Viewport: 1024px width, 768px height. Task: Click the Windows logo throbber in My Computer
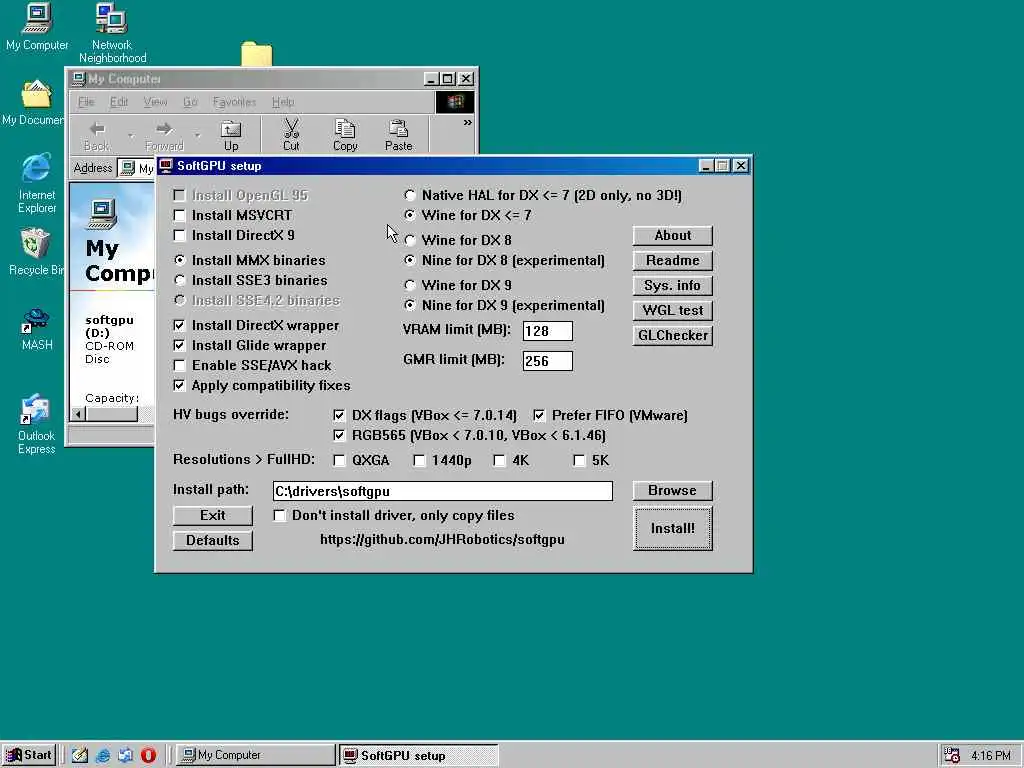[x=455, y=102]
